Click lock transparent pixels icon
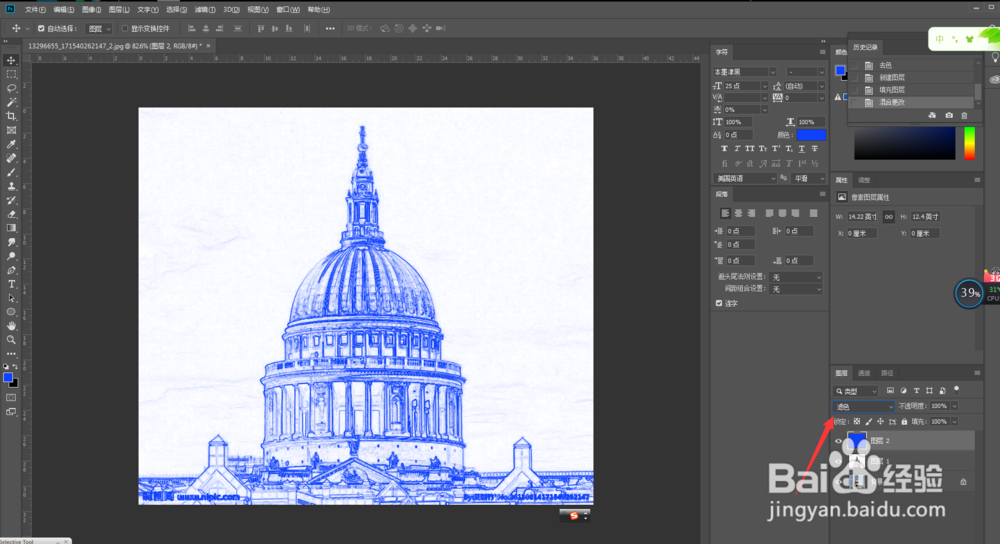The width and height of the screenshot is (1000, 544). pyautogui.click(x=857, y=422)
